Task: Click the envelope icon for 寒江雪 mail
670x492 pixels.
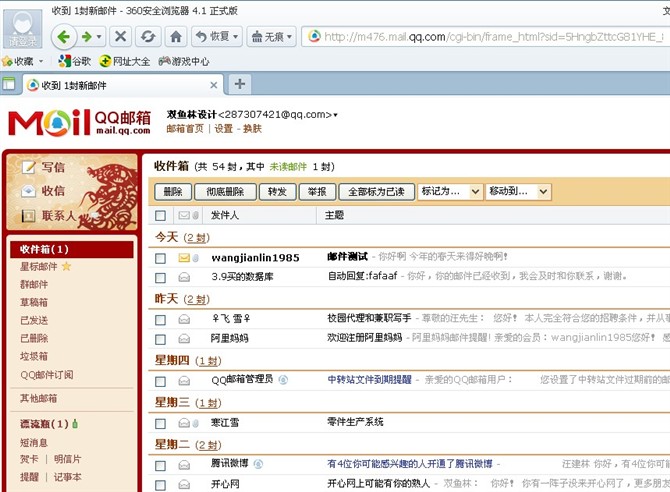Action: click(184, 423)
